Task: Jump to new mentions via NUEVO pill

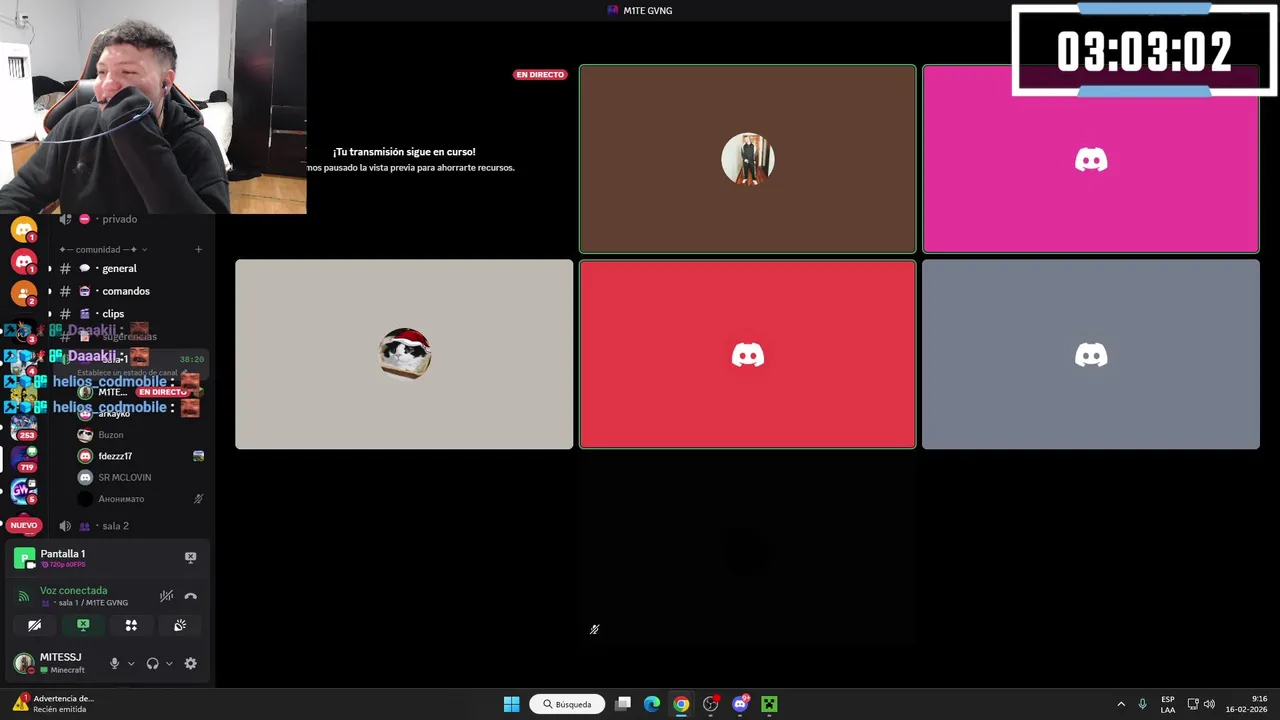Action: tap(24, 525)
